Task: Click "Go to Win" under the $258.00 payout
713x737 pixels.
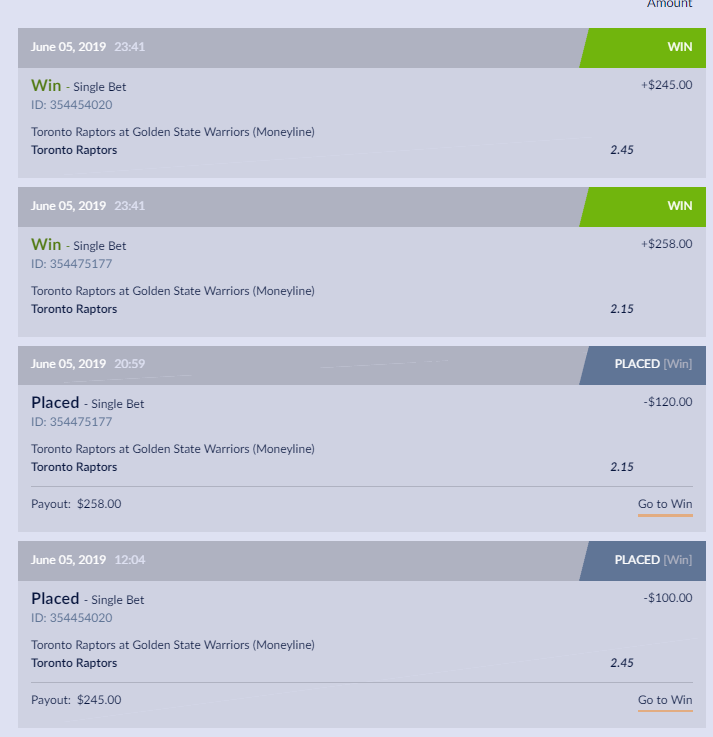Action: coord(665,504)
